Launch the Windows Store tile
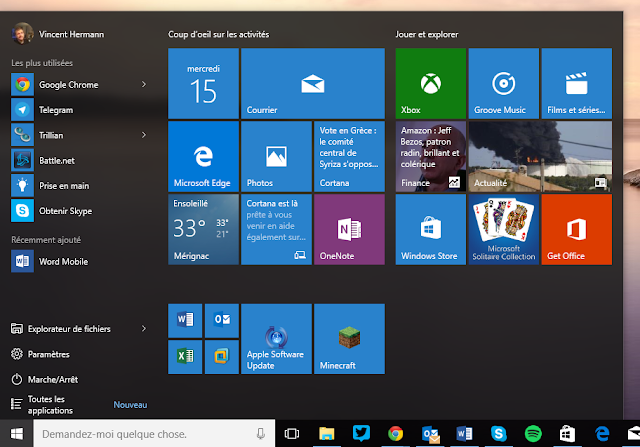Screen dimensions: 640x447 click(x=431, y=229)
